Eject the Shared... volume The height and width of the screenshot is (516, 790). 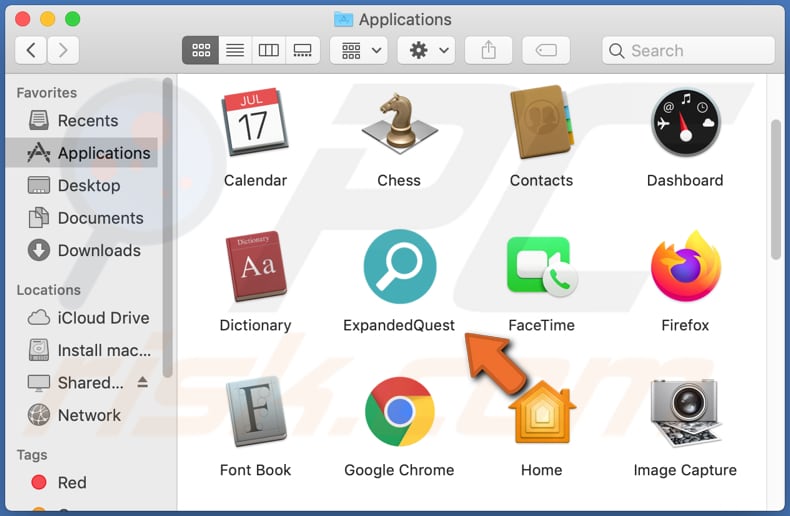143,382
